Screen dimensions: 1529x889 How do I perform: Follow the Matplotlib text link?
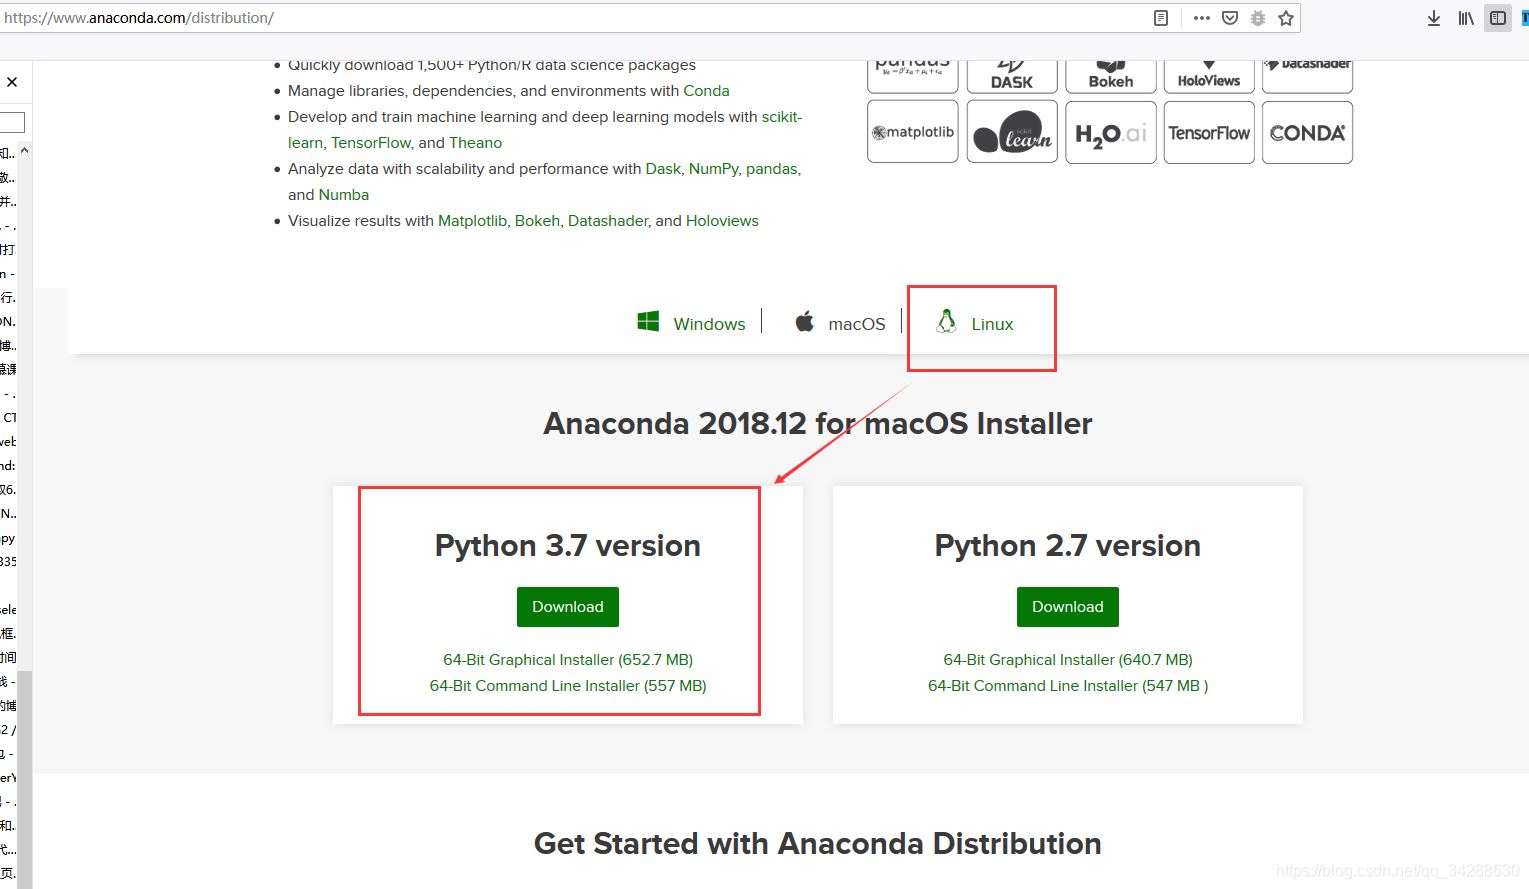472,221
